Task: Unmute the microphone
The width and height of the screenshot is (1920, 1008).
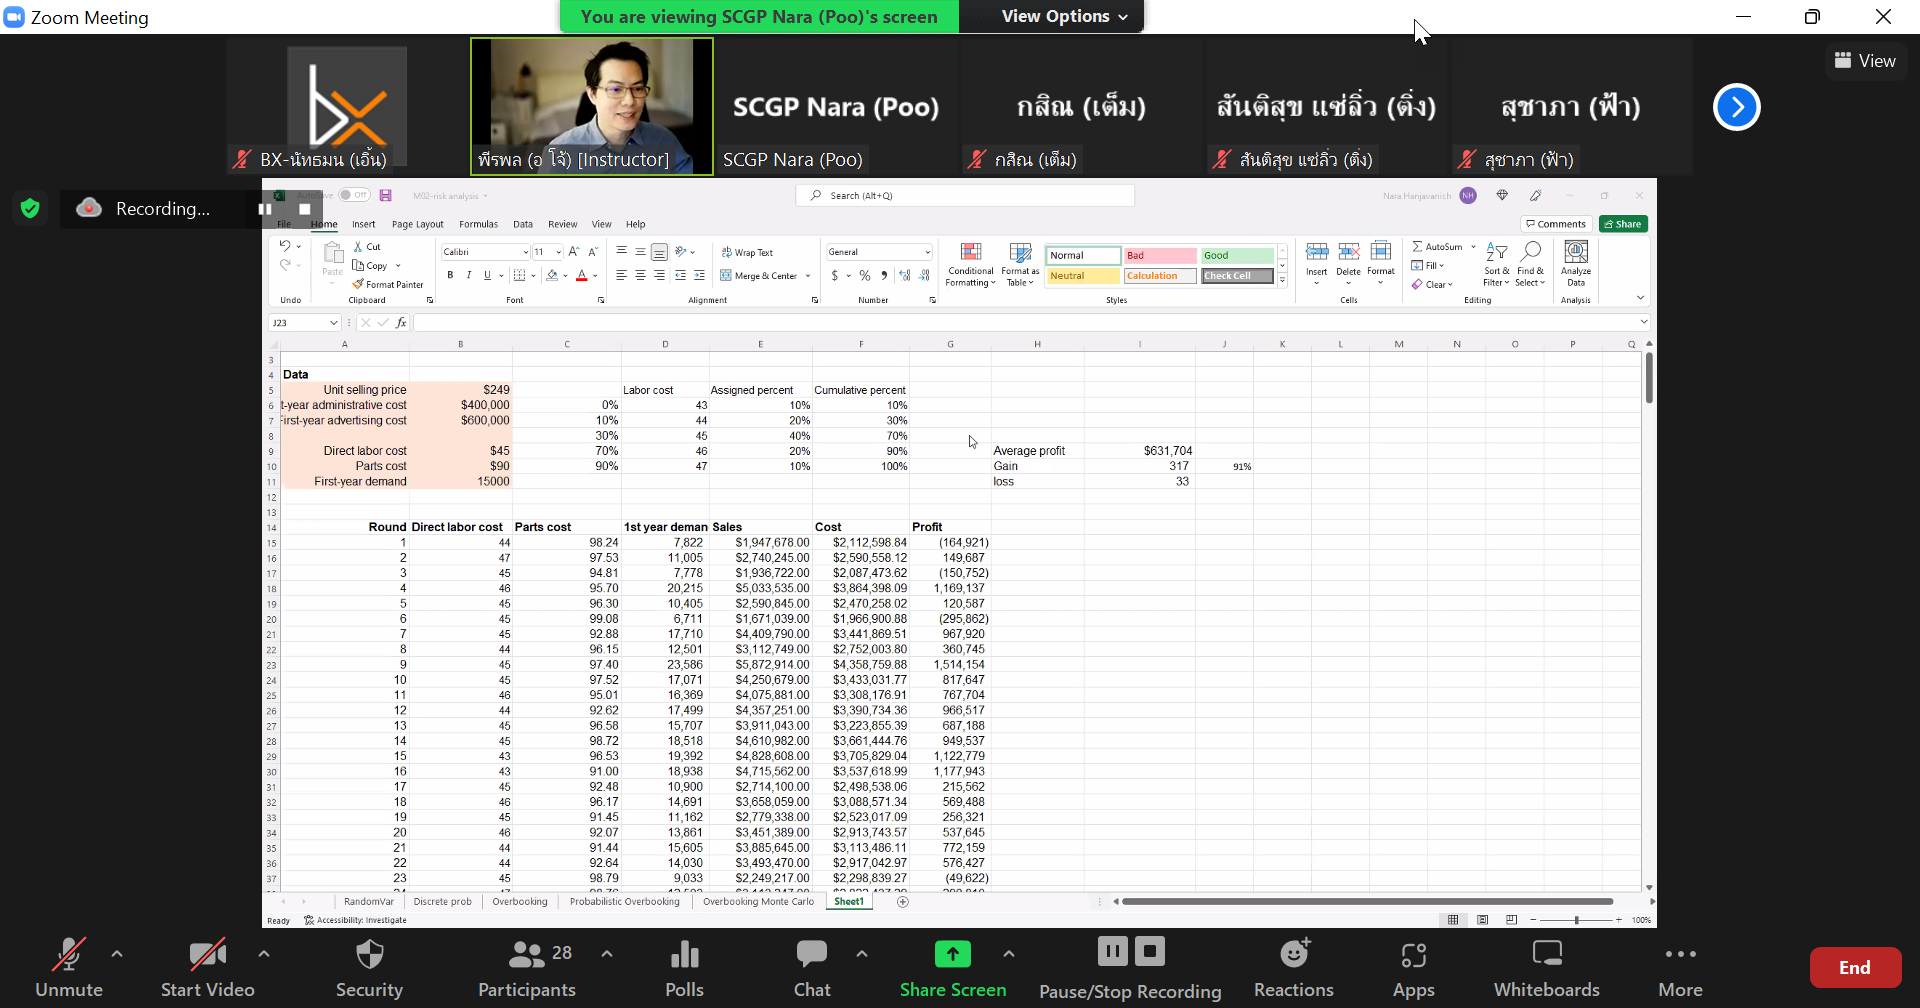Action: (69, 955)
